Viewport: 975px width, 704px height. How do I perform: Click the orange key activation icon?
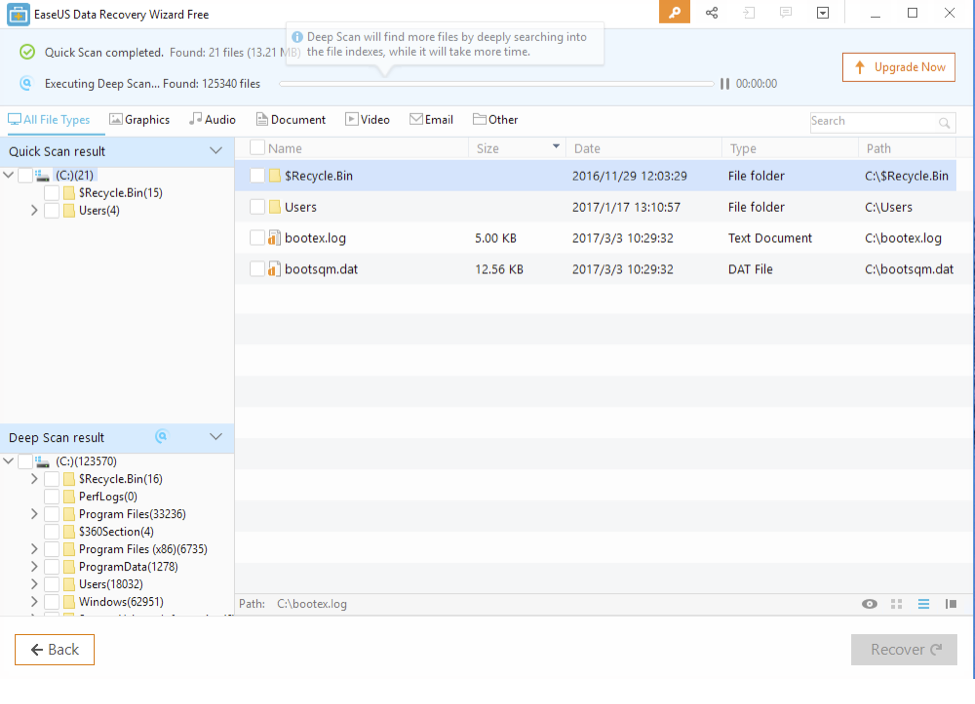[674, 12]
